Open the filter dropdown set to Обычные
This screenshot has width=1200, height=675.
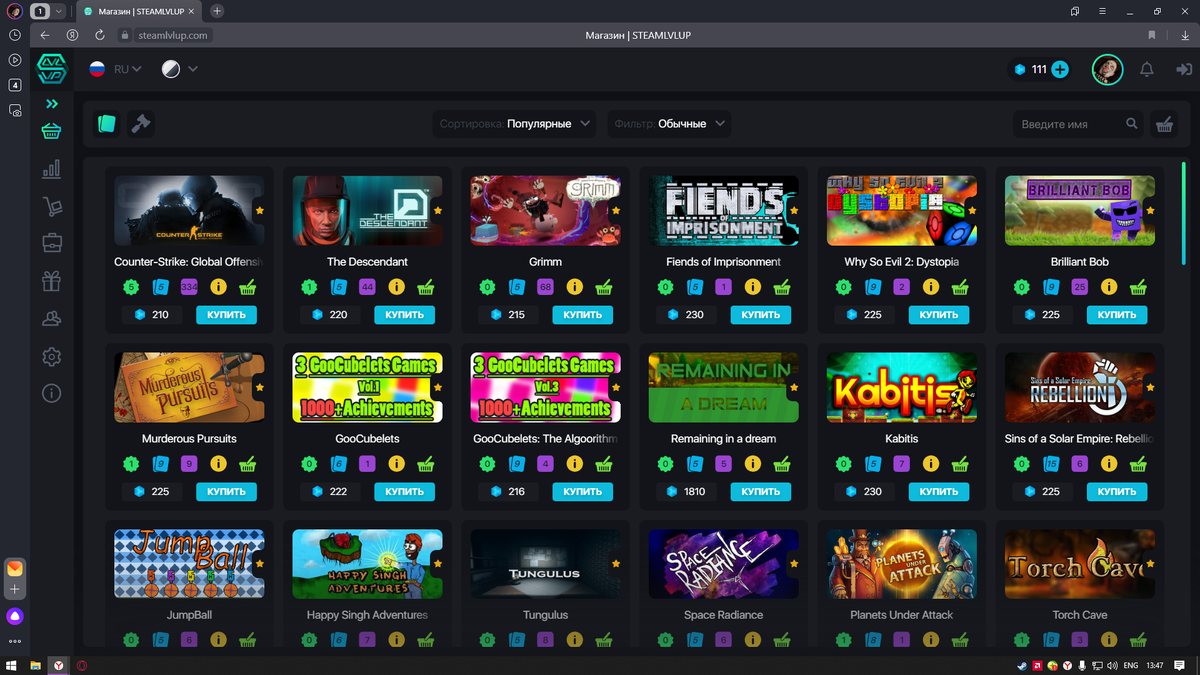(669, 124)
